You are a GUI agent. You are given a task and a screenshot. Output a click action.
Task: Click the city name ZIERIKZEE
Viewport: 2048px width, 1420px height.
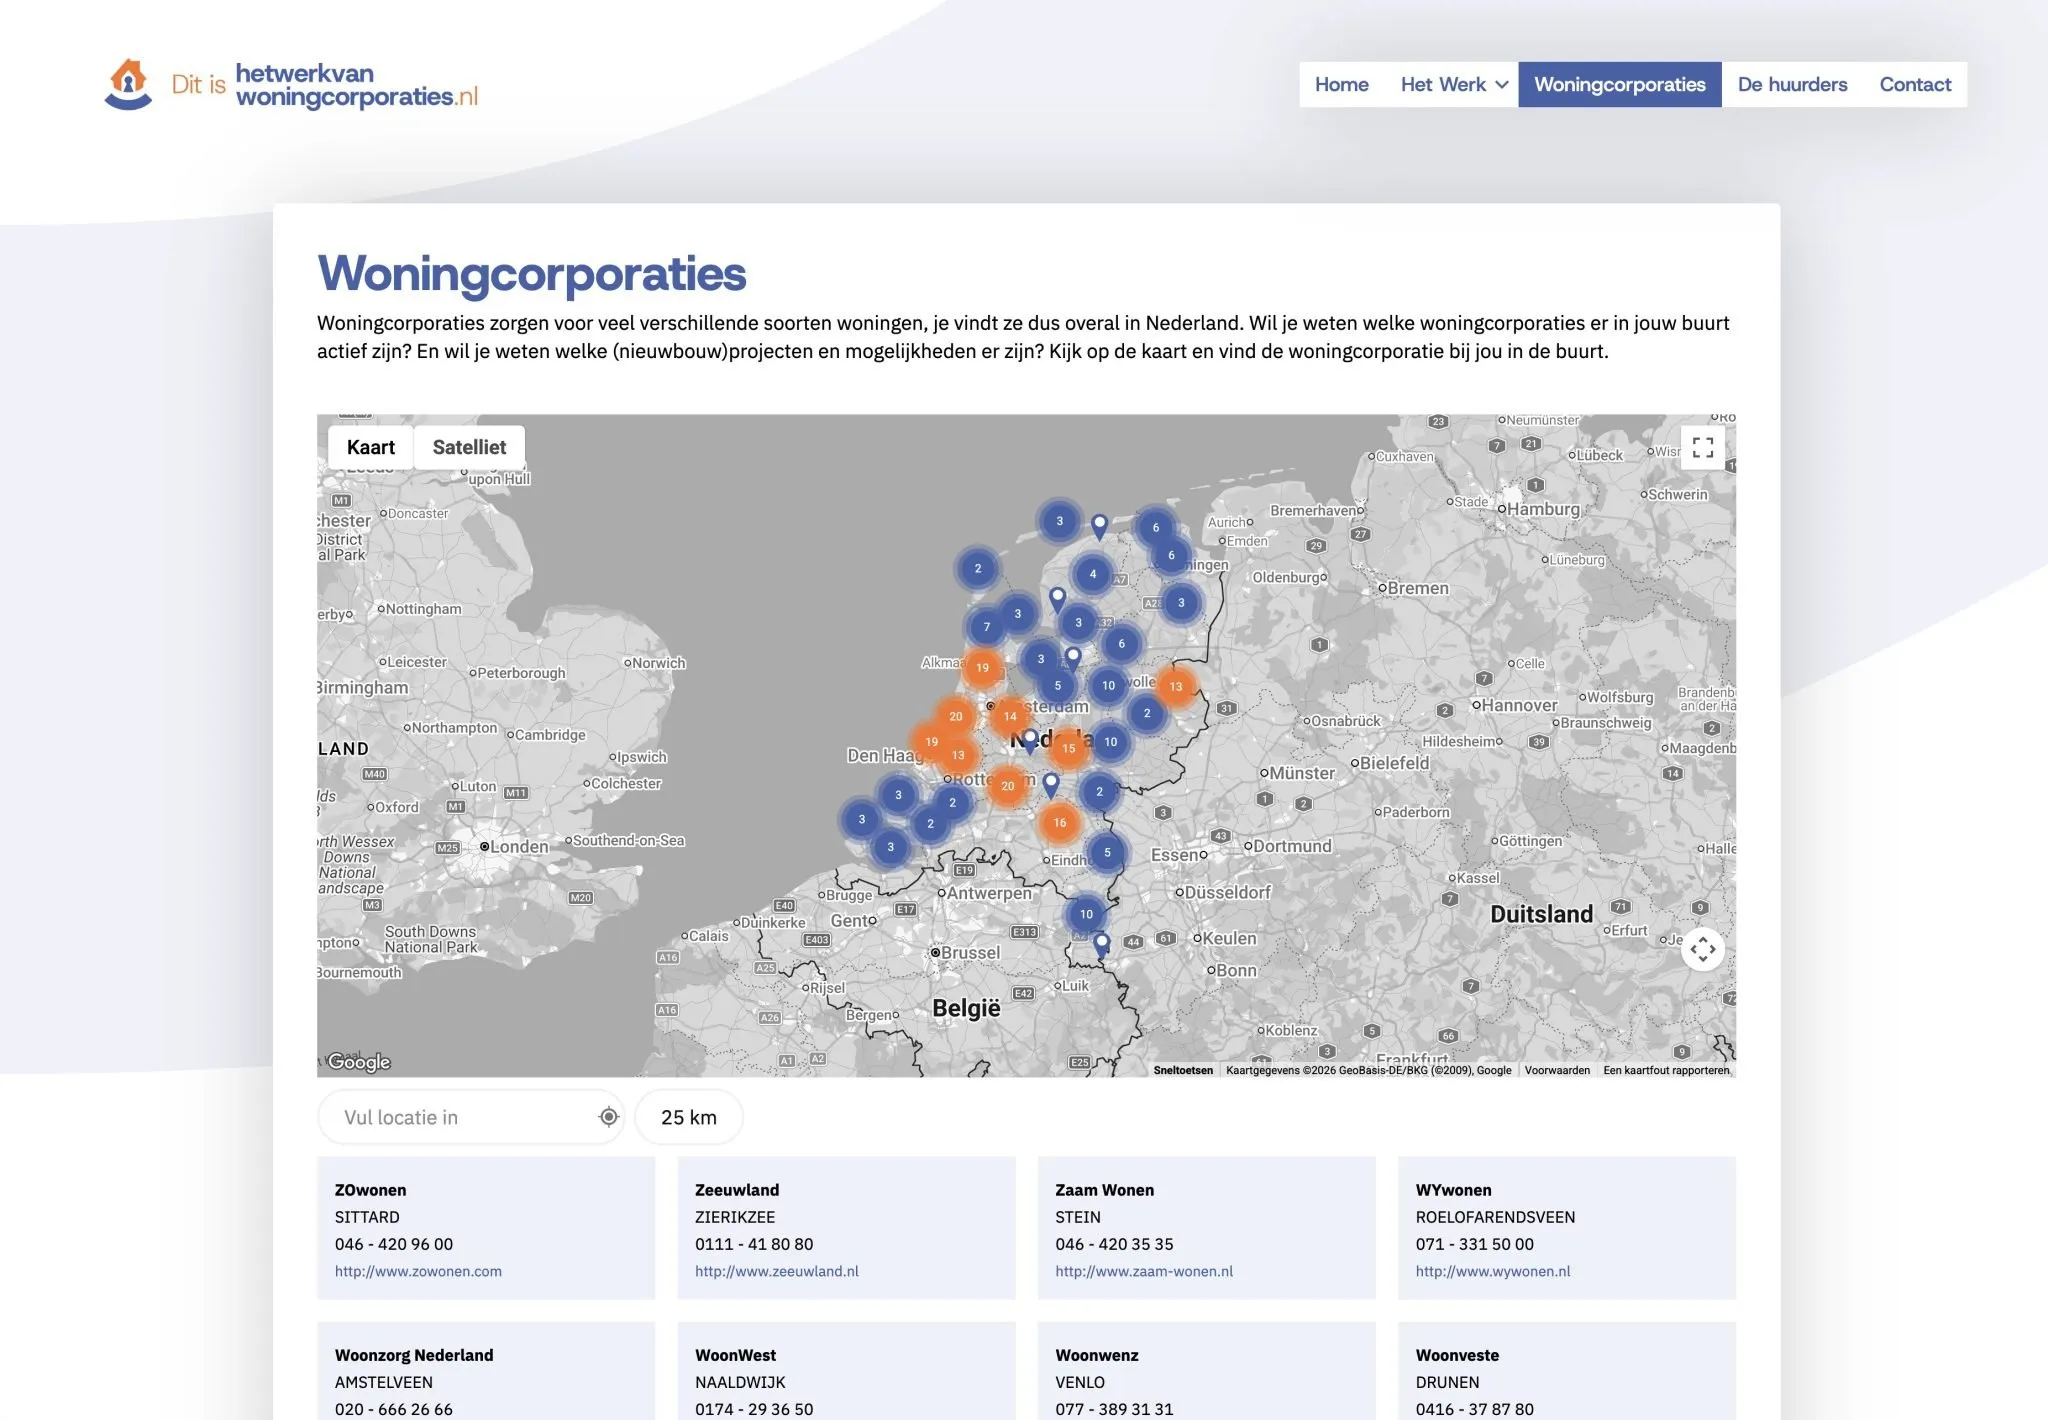(x=735, y=1217)
